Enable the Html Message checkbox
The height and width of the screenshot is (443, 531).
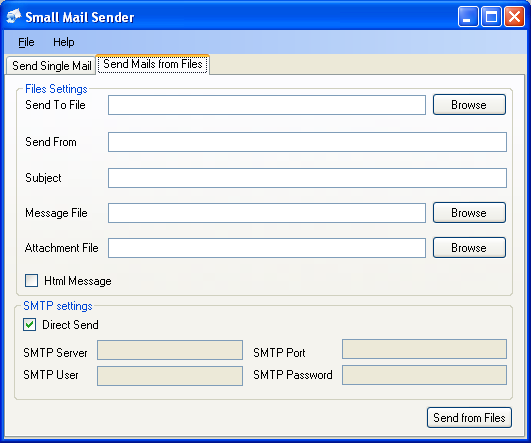pos(31,281)
